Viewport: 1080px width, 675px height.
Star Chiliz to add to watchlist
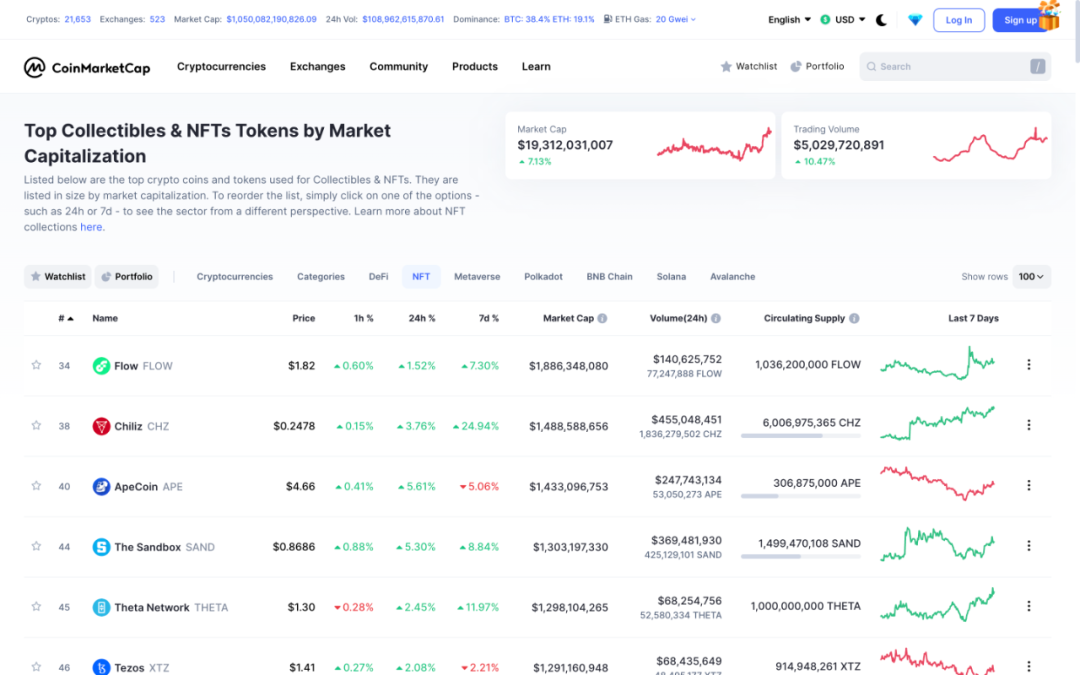click(x=37, y=426)
